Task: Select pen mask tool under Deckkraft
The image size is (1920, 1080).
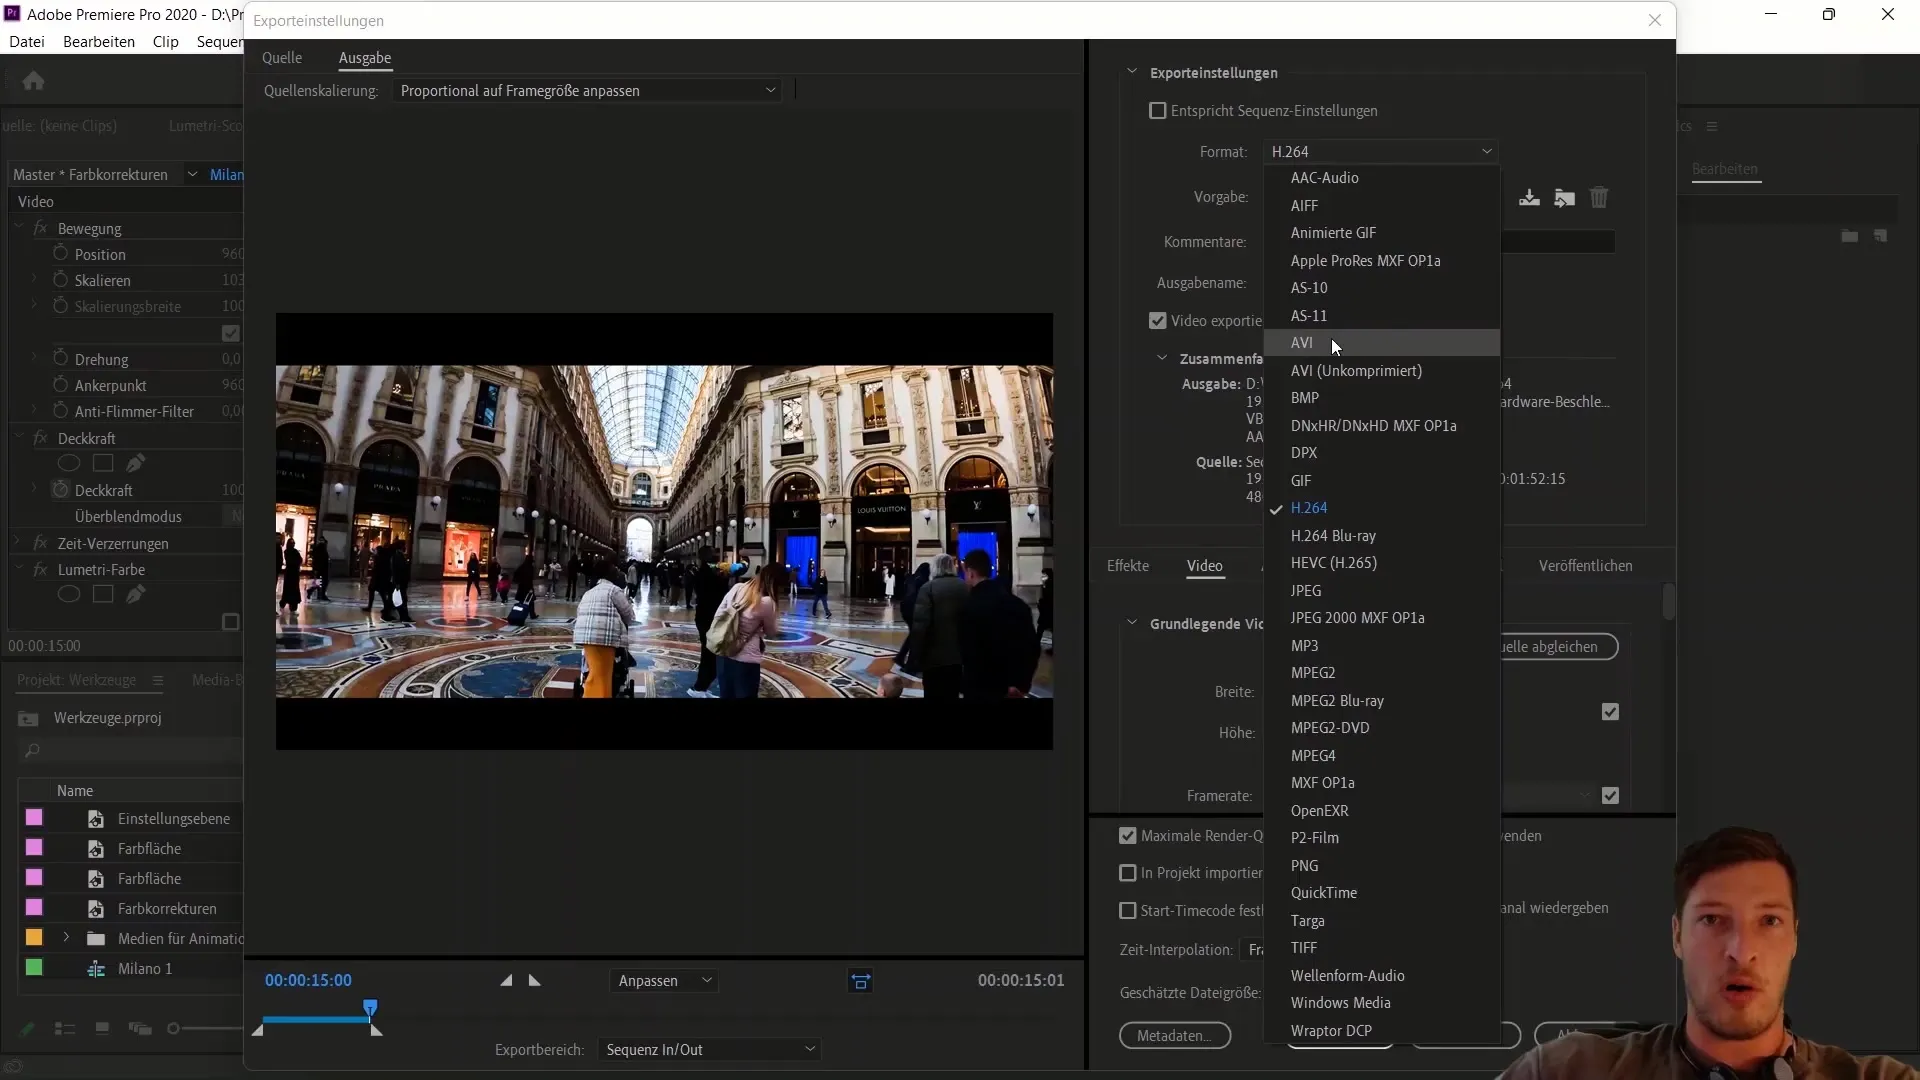Action: (136, 463)
